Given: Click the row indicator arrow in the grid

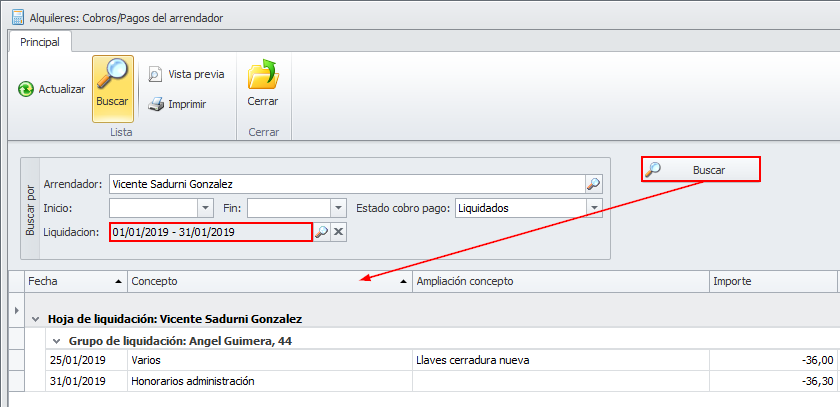Looking at the screenshot, I should (16, 310).
